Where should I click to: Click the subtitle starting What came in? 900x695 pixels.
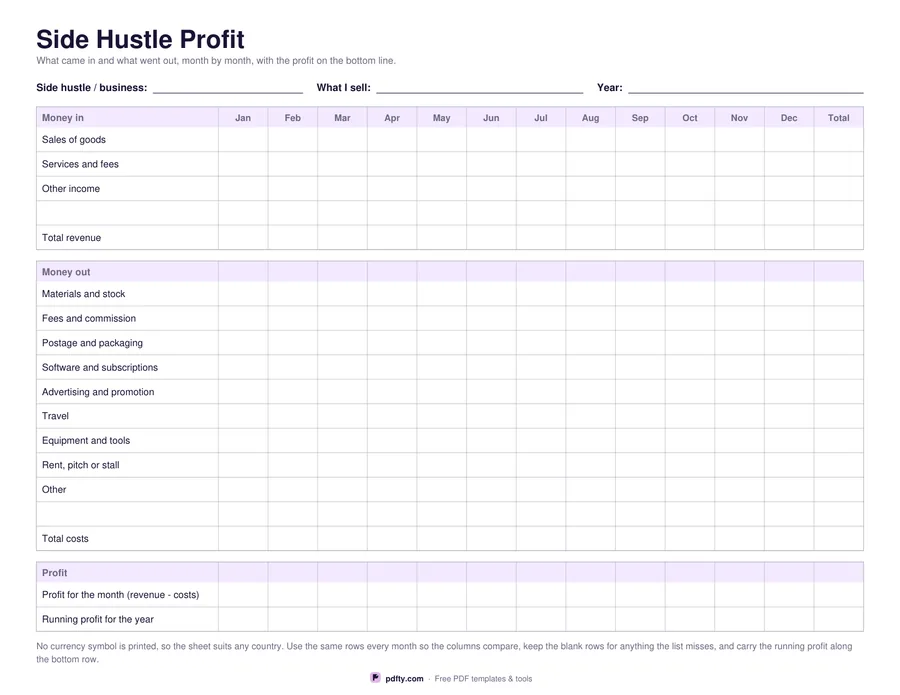(216, 61)
